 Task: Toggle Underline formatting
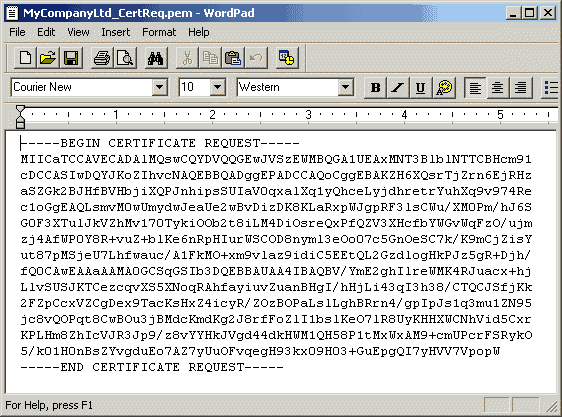(x=420, y=87)
